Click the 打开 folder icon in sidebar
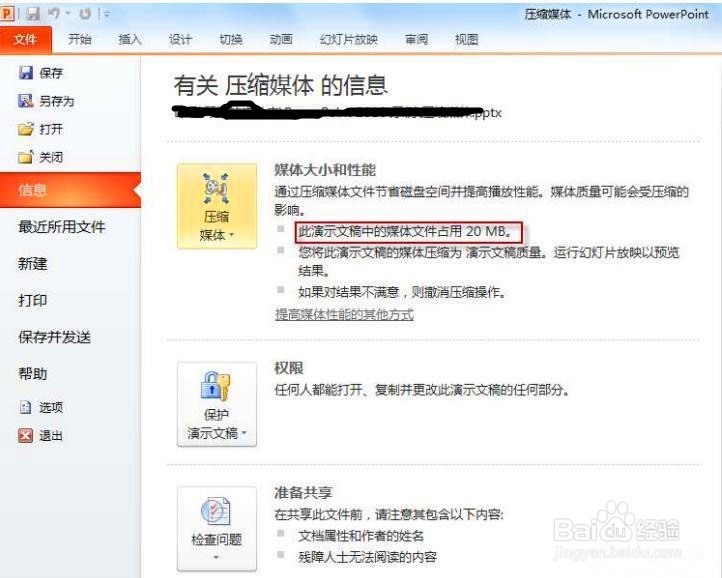The image size is (722, 578). [x=26, y=129]
